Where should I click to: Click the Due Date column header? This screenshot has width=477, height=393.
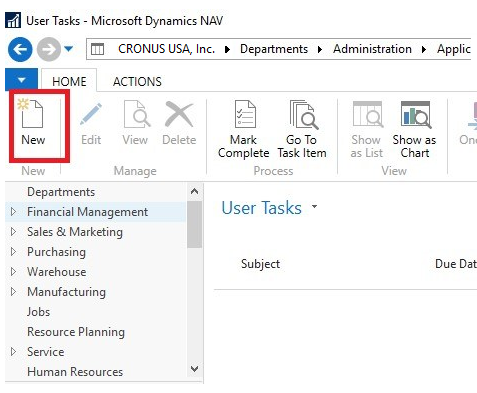455,264
